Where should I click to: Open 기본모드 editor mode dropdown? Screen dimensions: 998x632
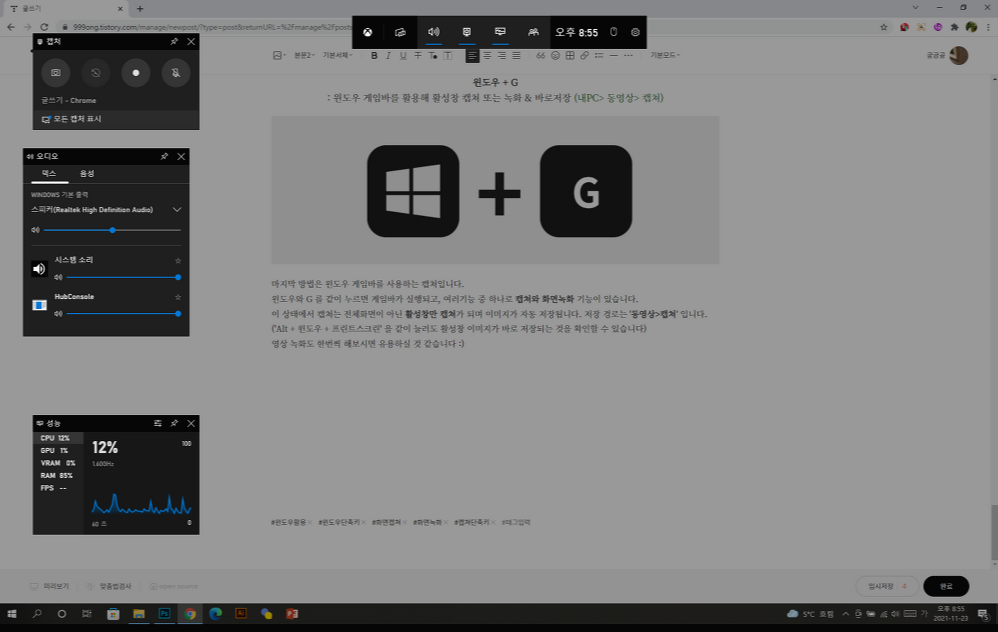[665, 55]
